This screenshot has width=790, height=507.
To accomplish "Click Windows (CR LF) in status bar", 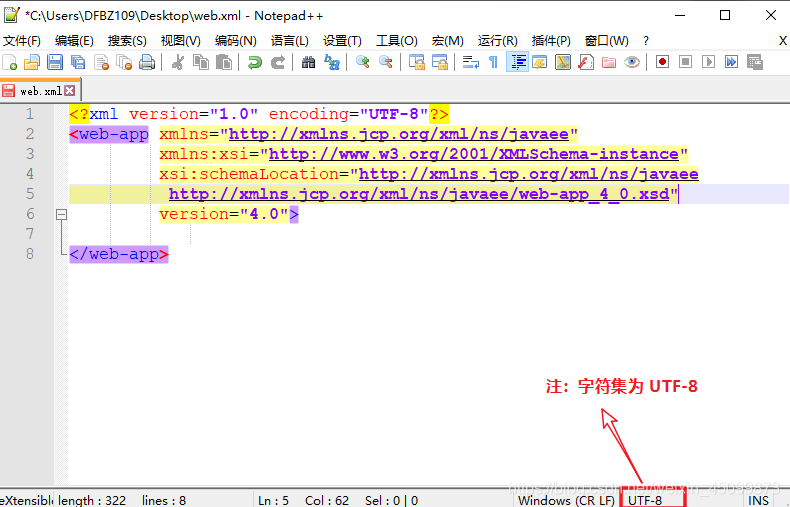I will coord(564,499).
